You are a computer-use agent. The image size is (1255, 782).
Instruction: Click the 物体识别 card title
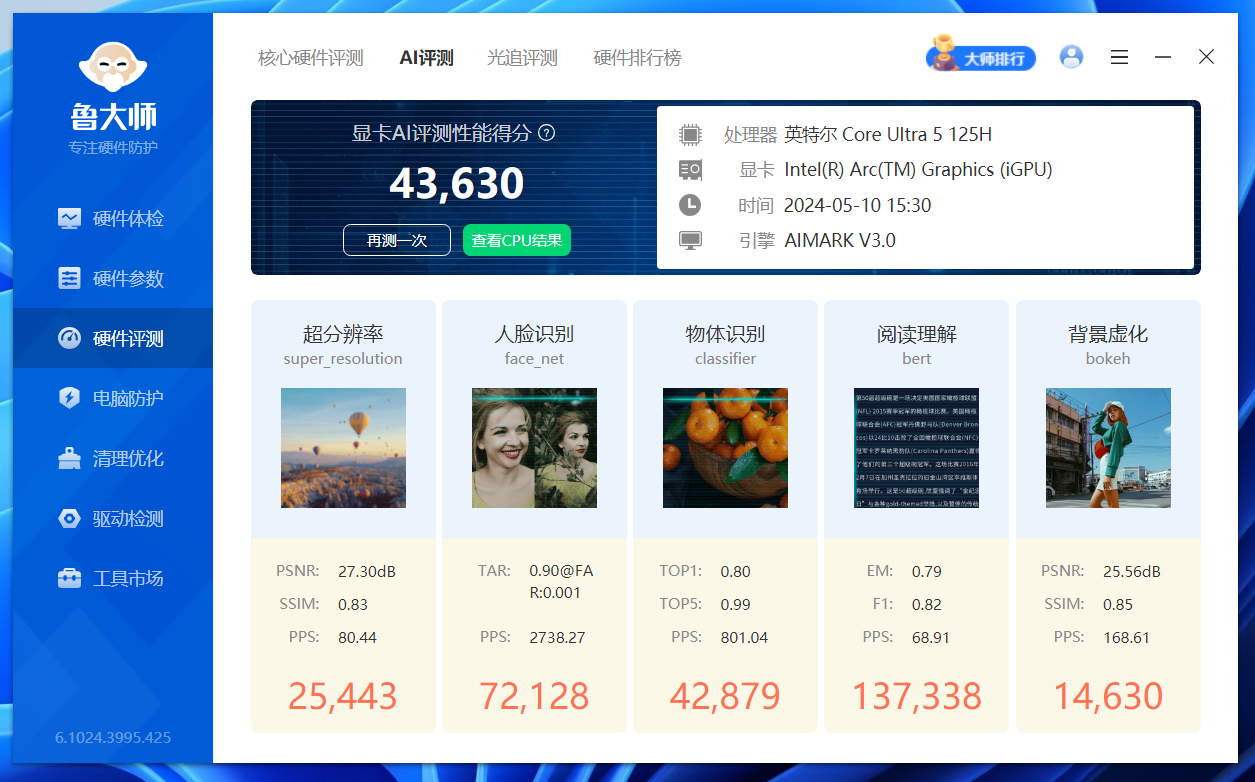(725, 334)
